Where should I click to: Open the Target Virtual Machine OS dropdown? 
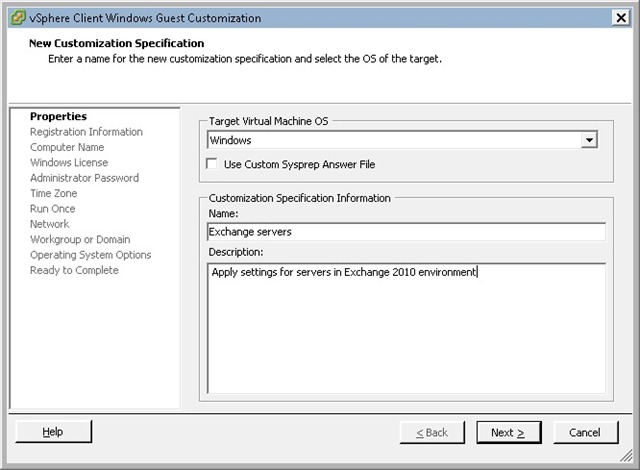point(589,141)
